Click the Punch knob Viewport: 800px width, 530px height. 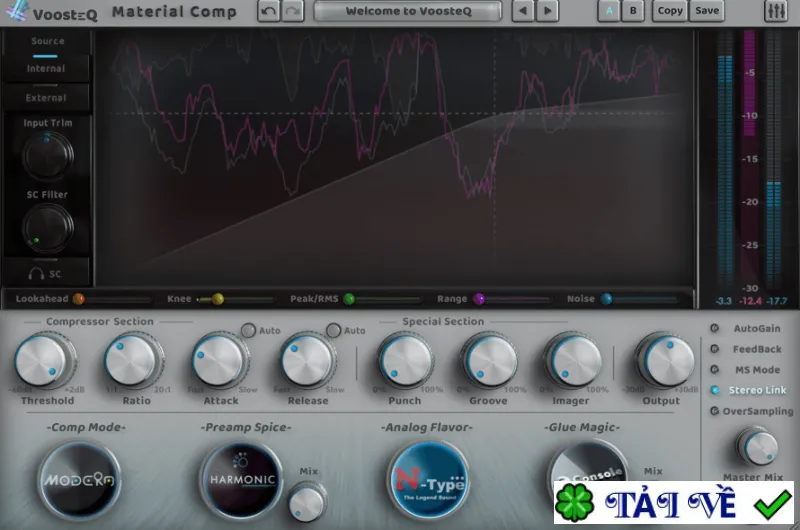(x=406, y=361)
